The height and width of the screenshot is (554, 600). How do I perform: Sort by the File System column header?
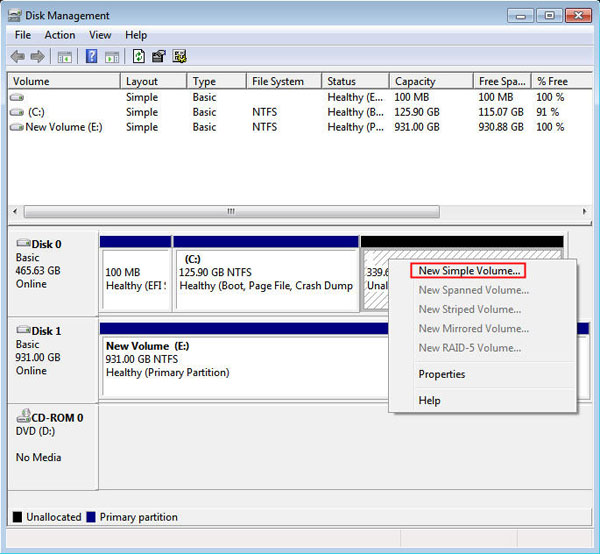click(284, 81)
